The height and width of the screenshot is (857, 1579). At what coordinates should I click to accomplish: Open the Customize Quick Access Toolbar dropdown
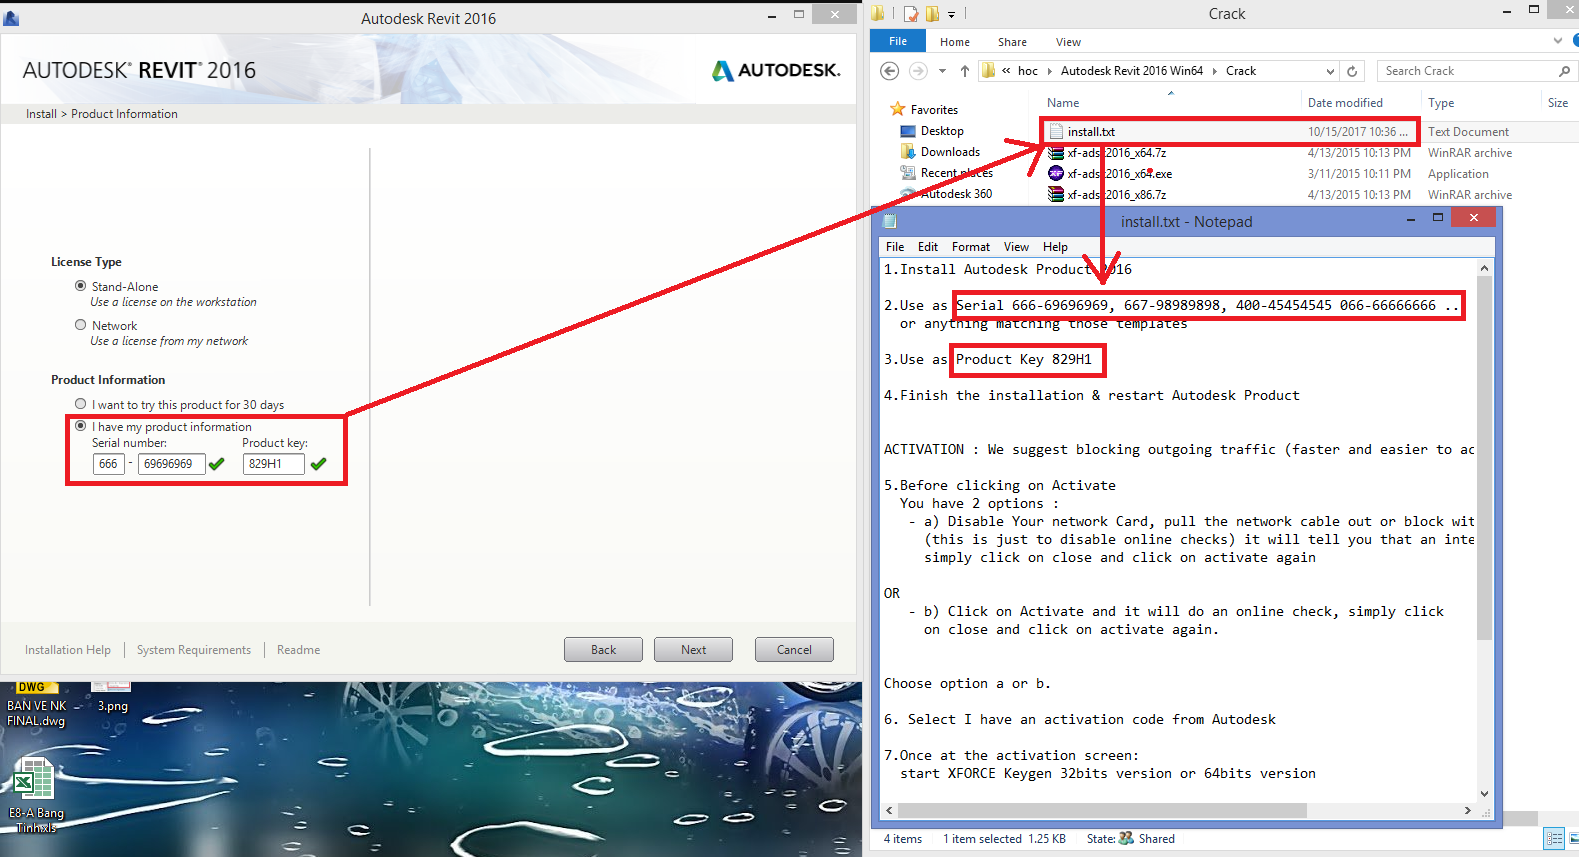pos(951,14)
